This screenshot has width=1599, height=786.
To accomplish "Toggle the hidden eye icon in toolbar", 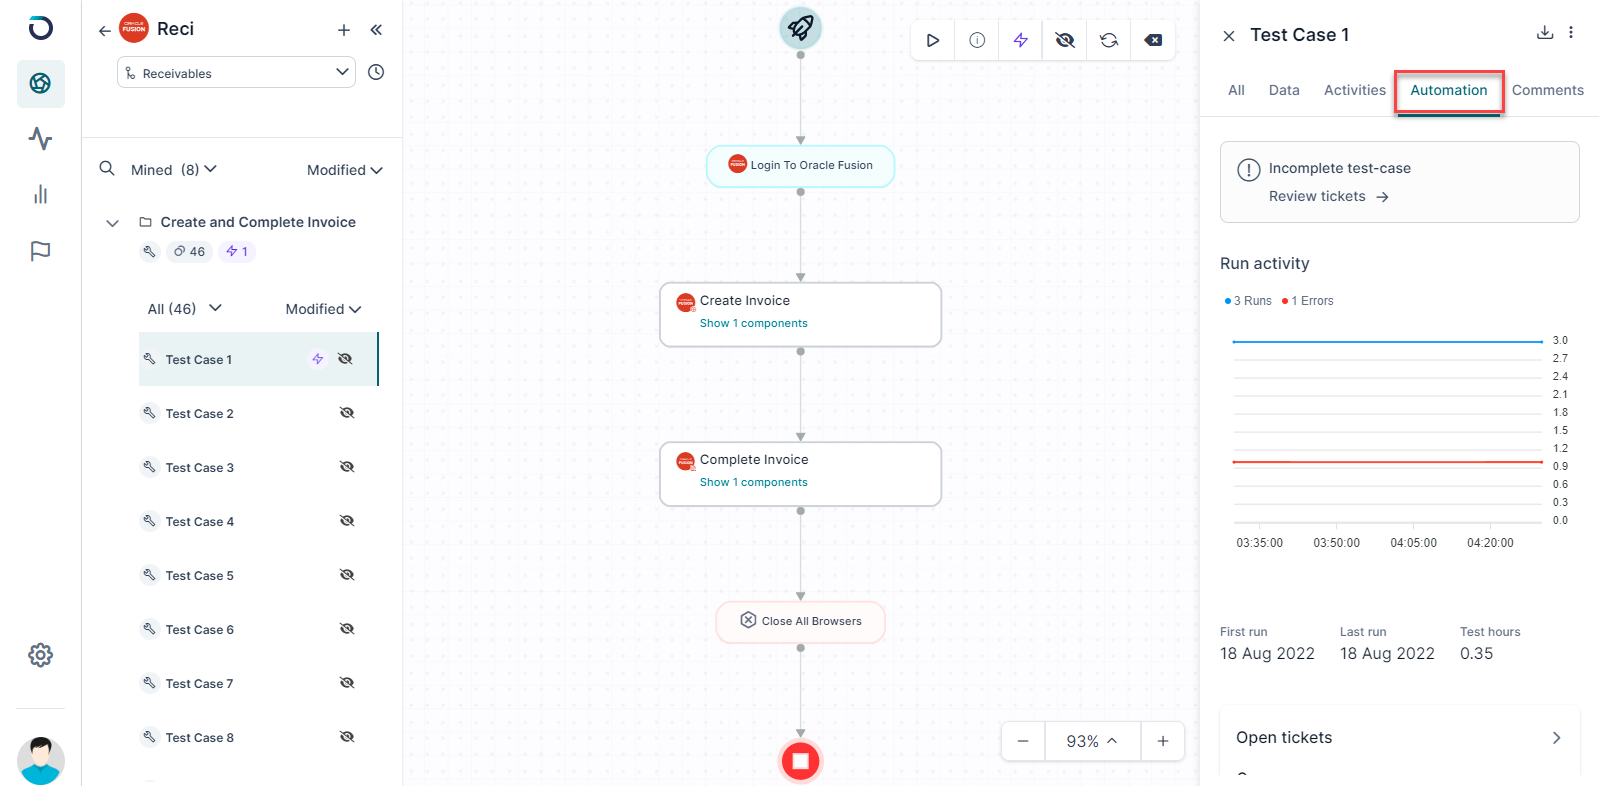I will (x=1065, y=40).
